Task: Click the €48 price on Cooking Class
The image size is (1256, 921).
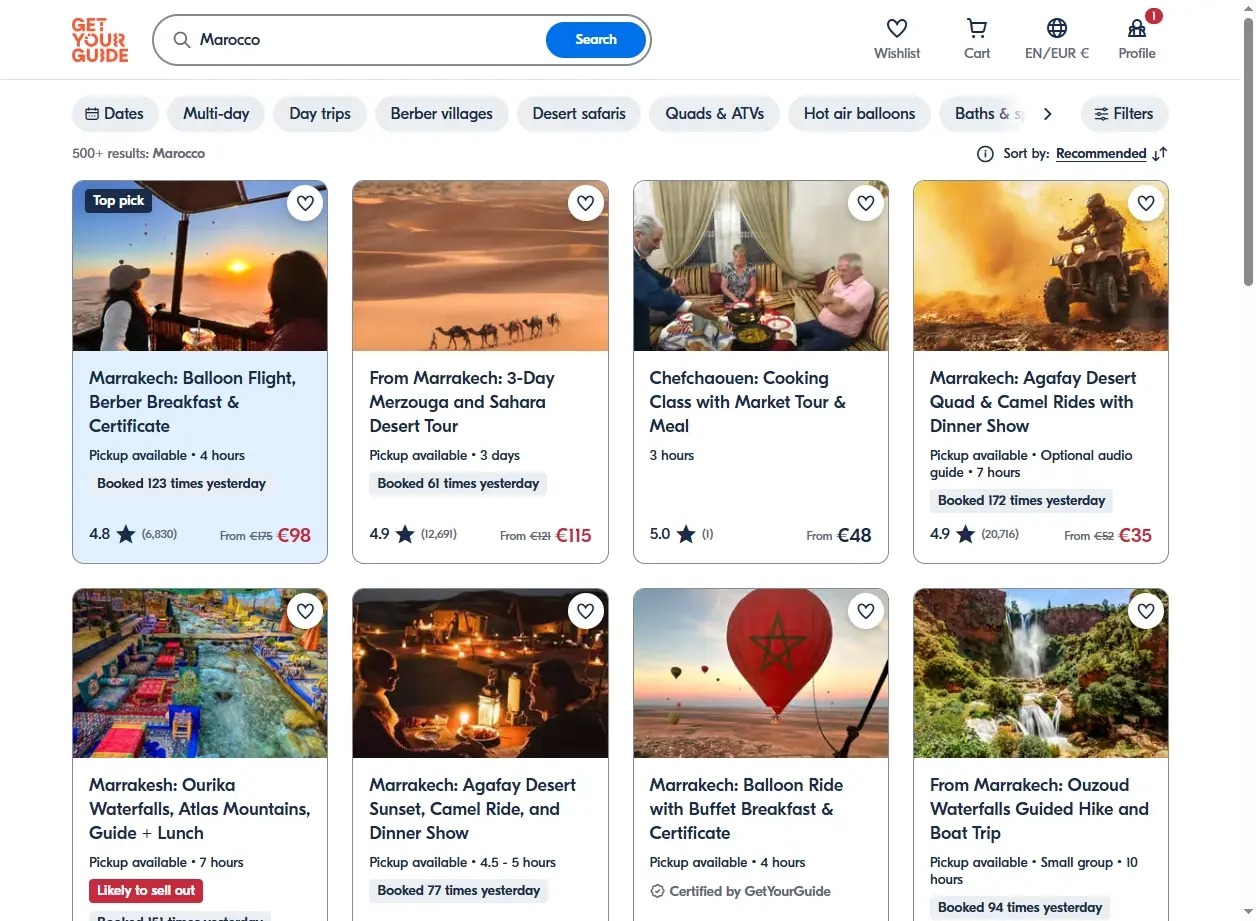Action: coord(854,535)
